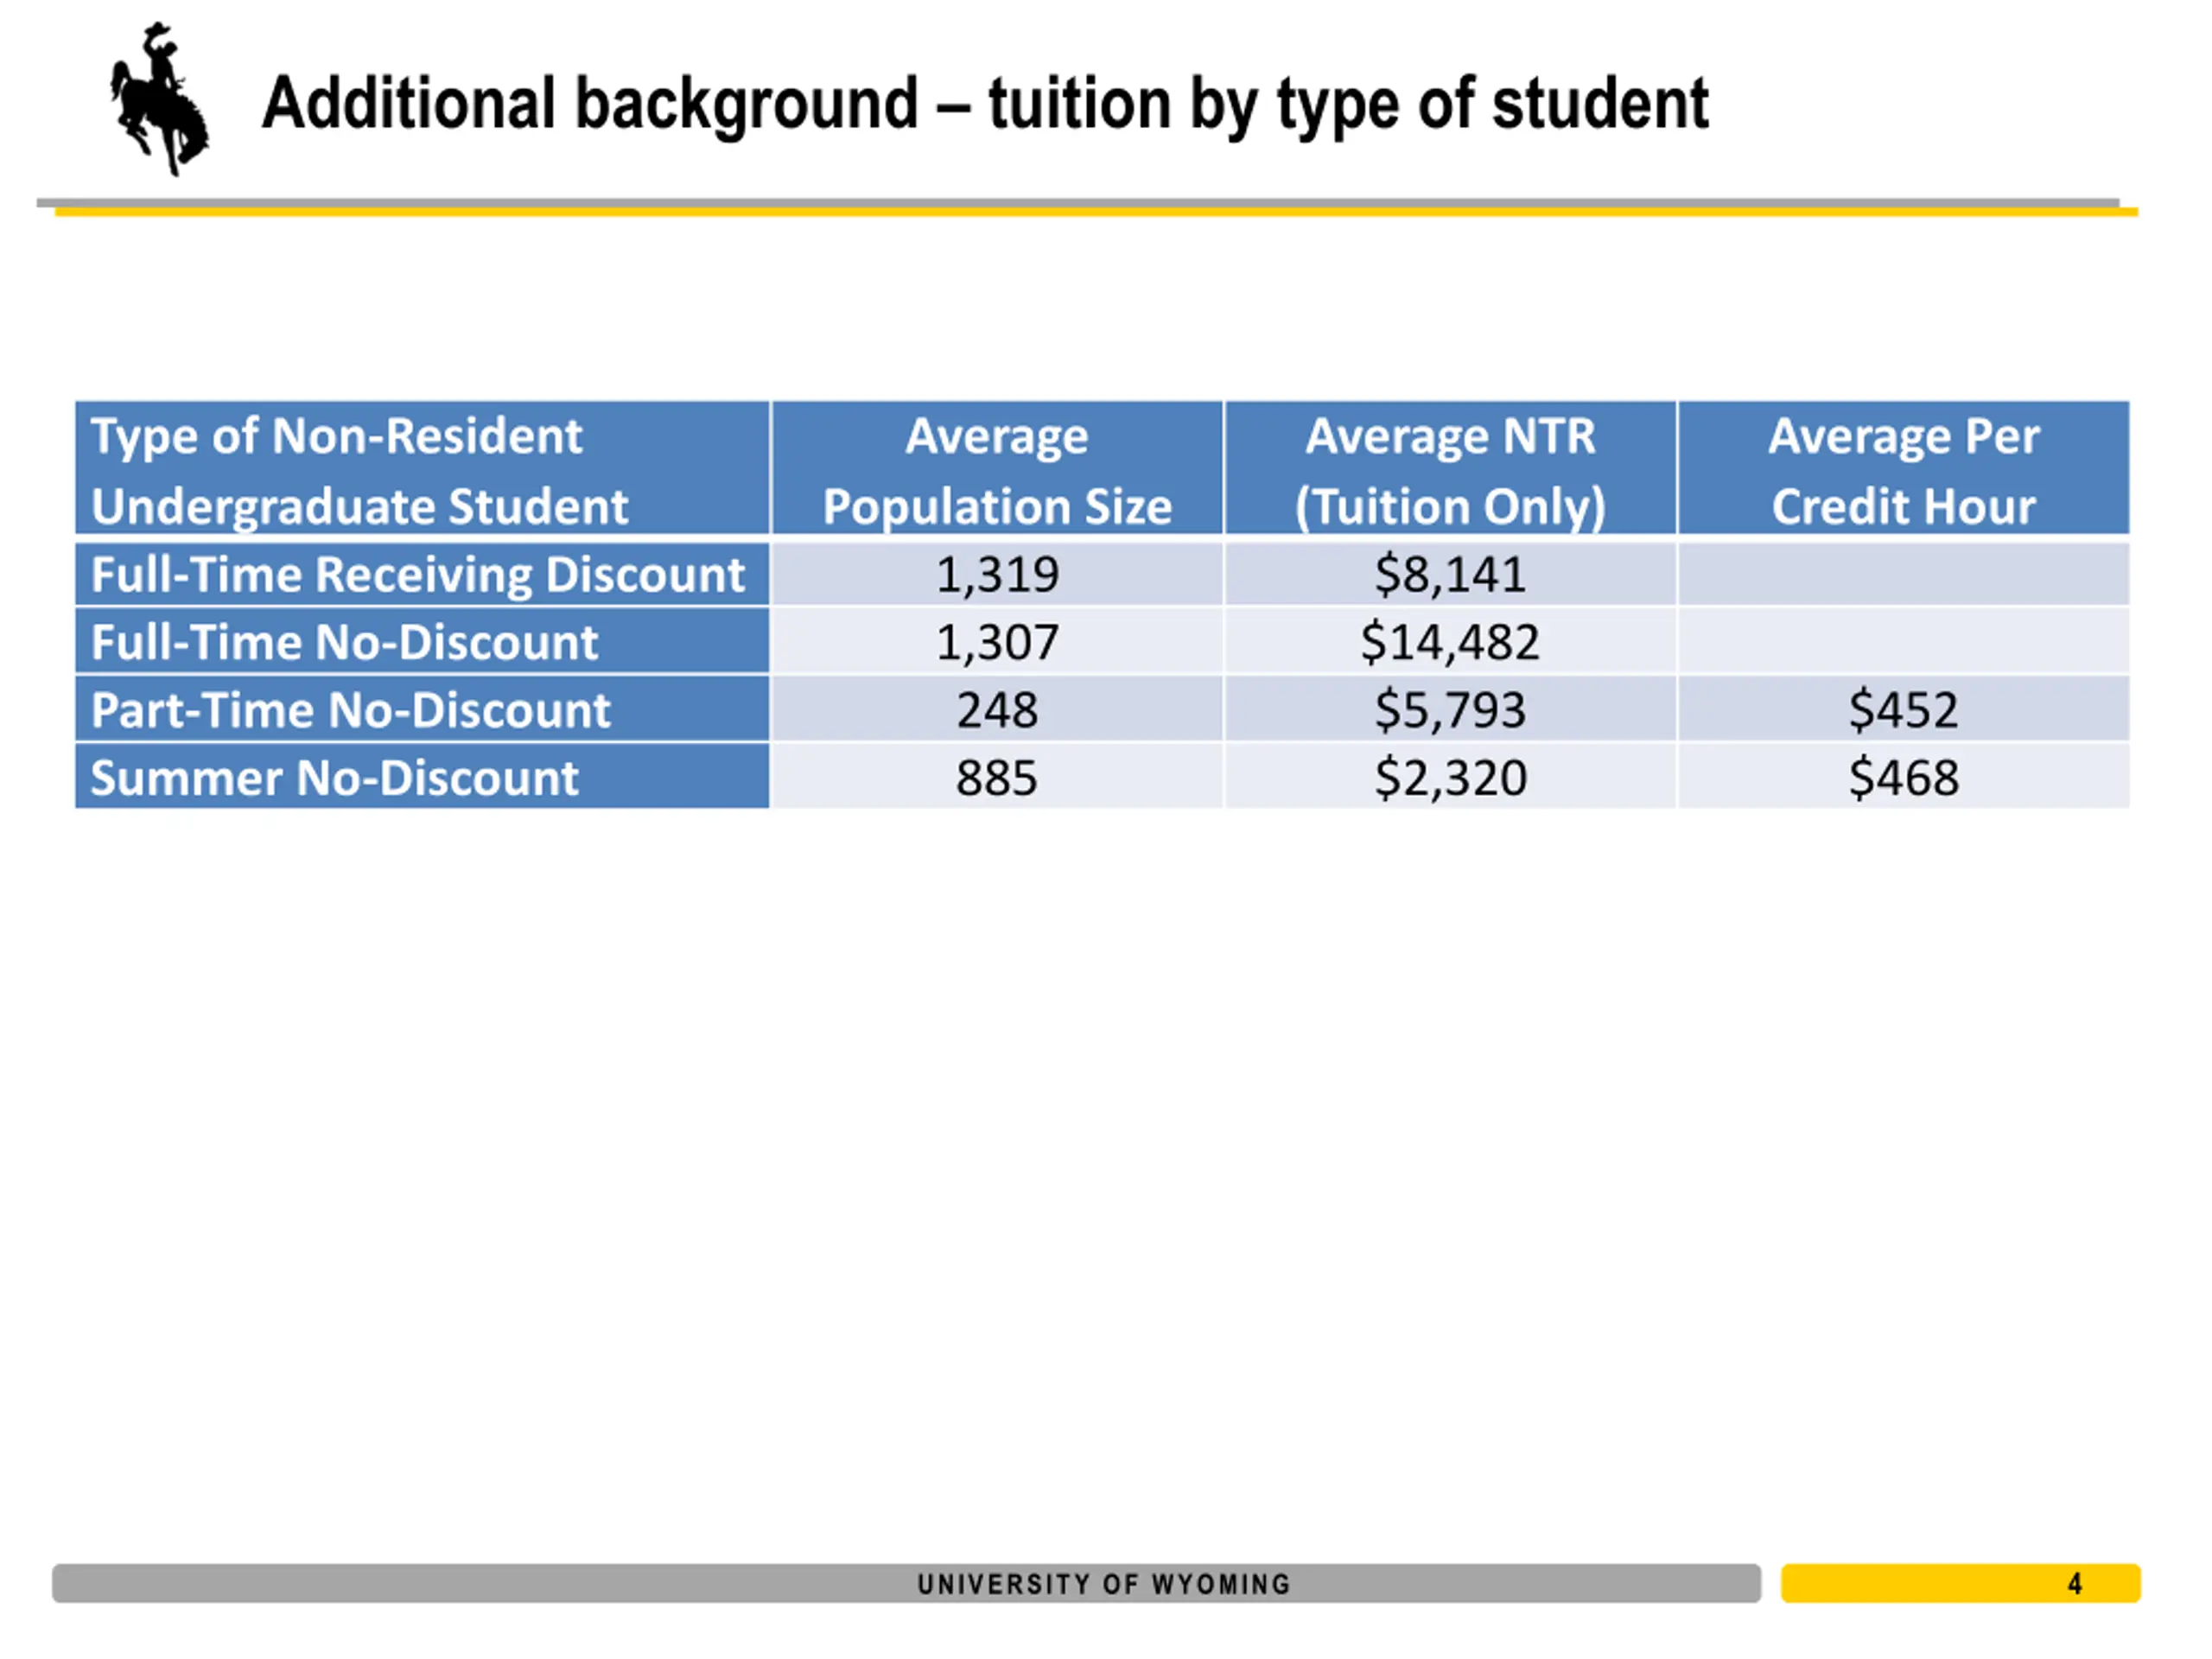Click the bucking horse cowboy logo
The height and width of the screenshot is (1659, 2212).
click(159, 99)
